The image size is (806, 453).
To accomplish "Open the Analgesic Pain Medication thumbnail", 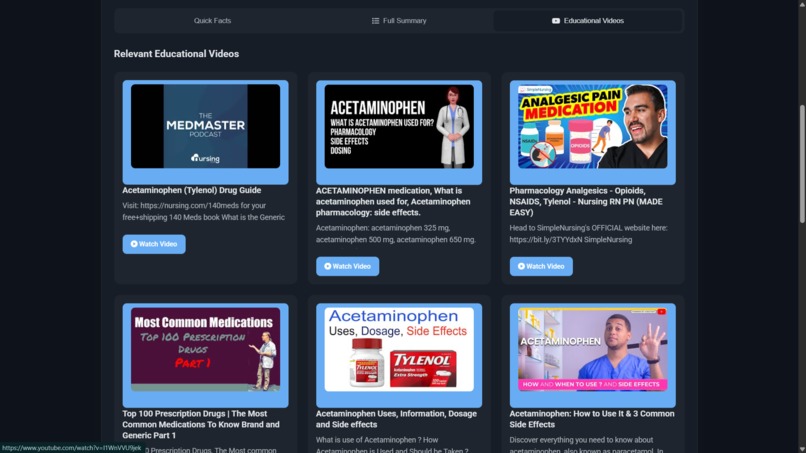I will 593,126.
